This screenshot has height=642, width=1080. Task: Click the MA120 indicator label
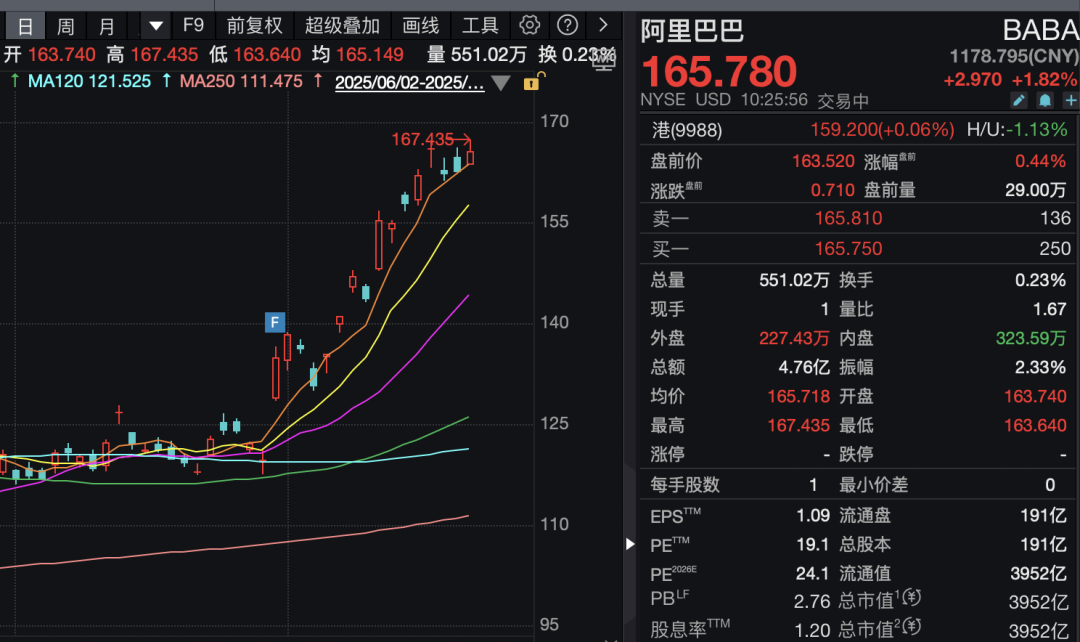coord(89,81)
